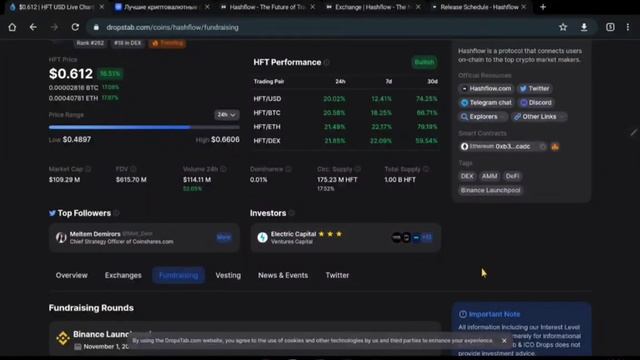Click the info icon beside Circ. Supply

click(358, 169)
